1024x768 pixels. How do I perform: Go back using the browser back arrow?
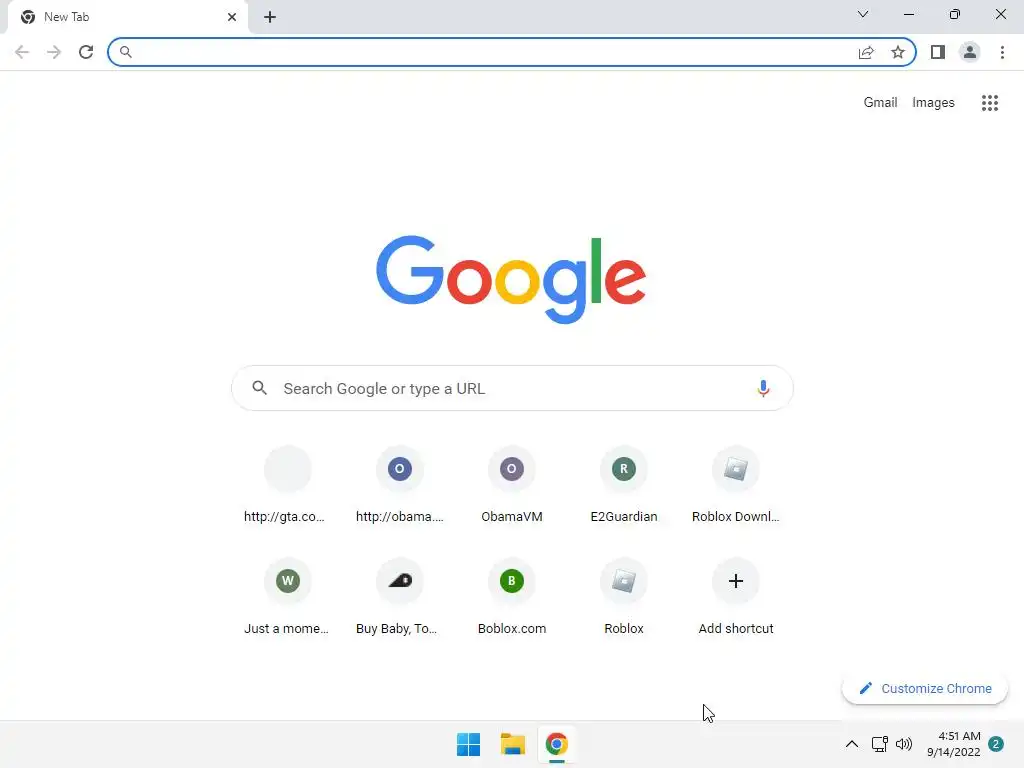pos(22,52)
